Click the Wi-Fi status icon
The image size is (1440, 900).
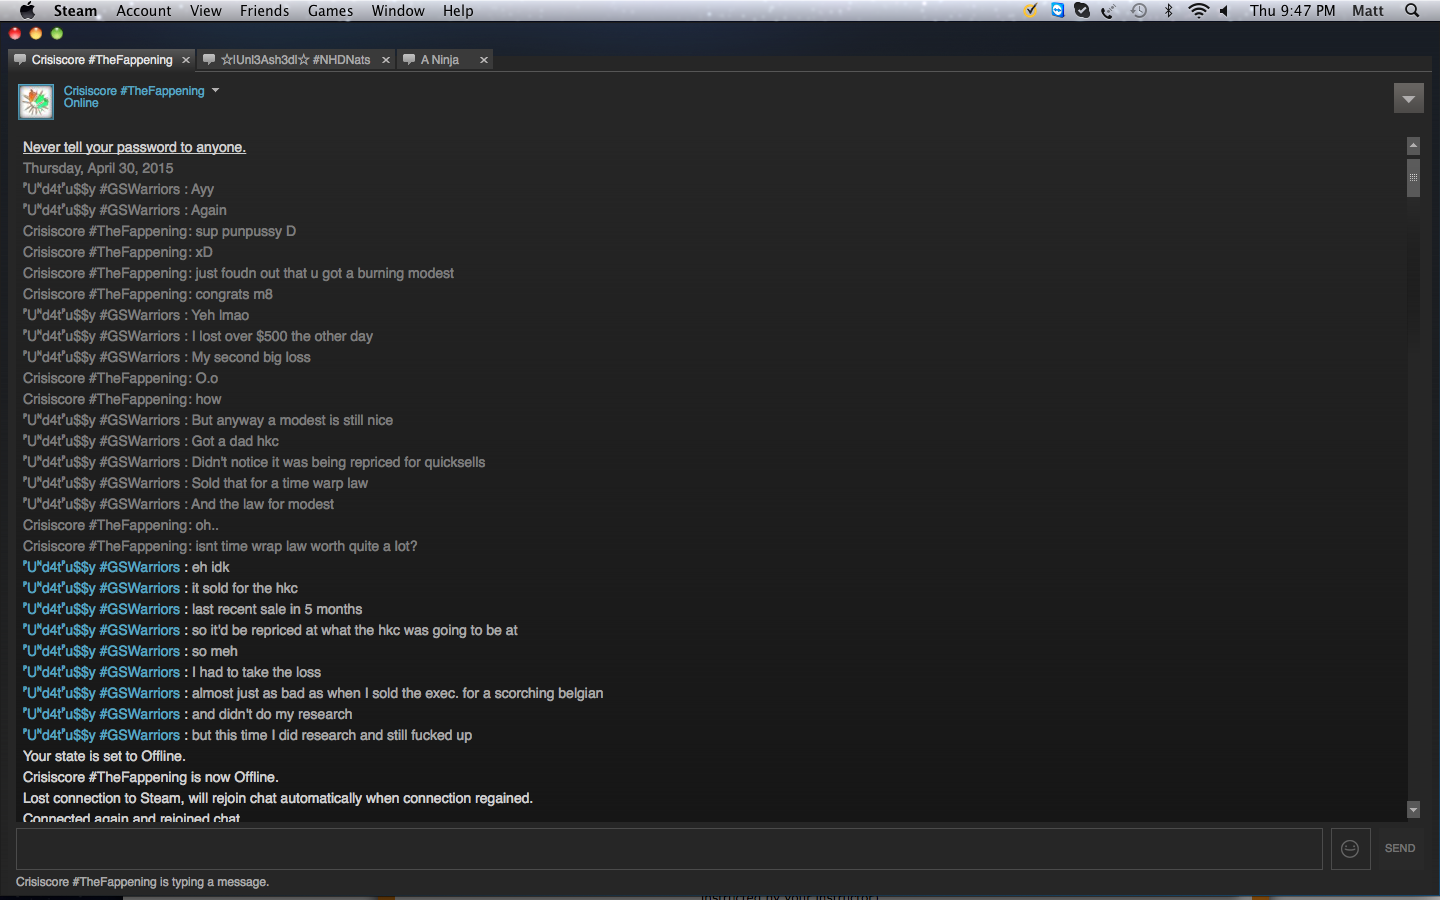[1198, 11]
